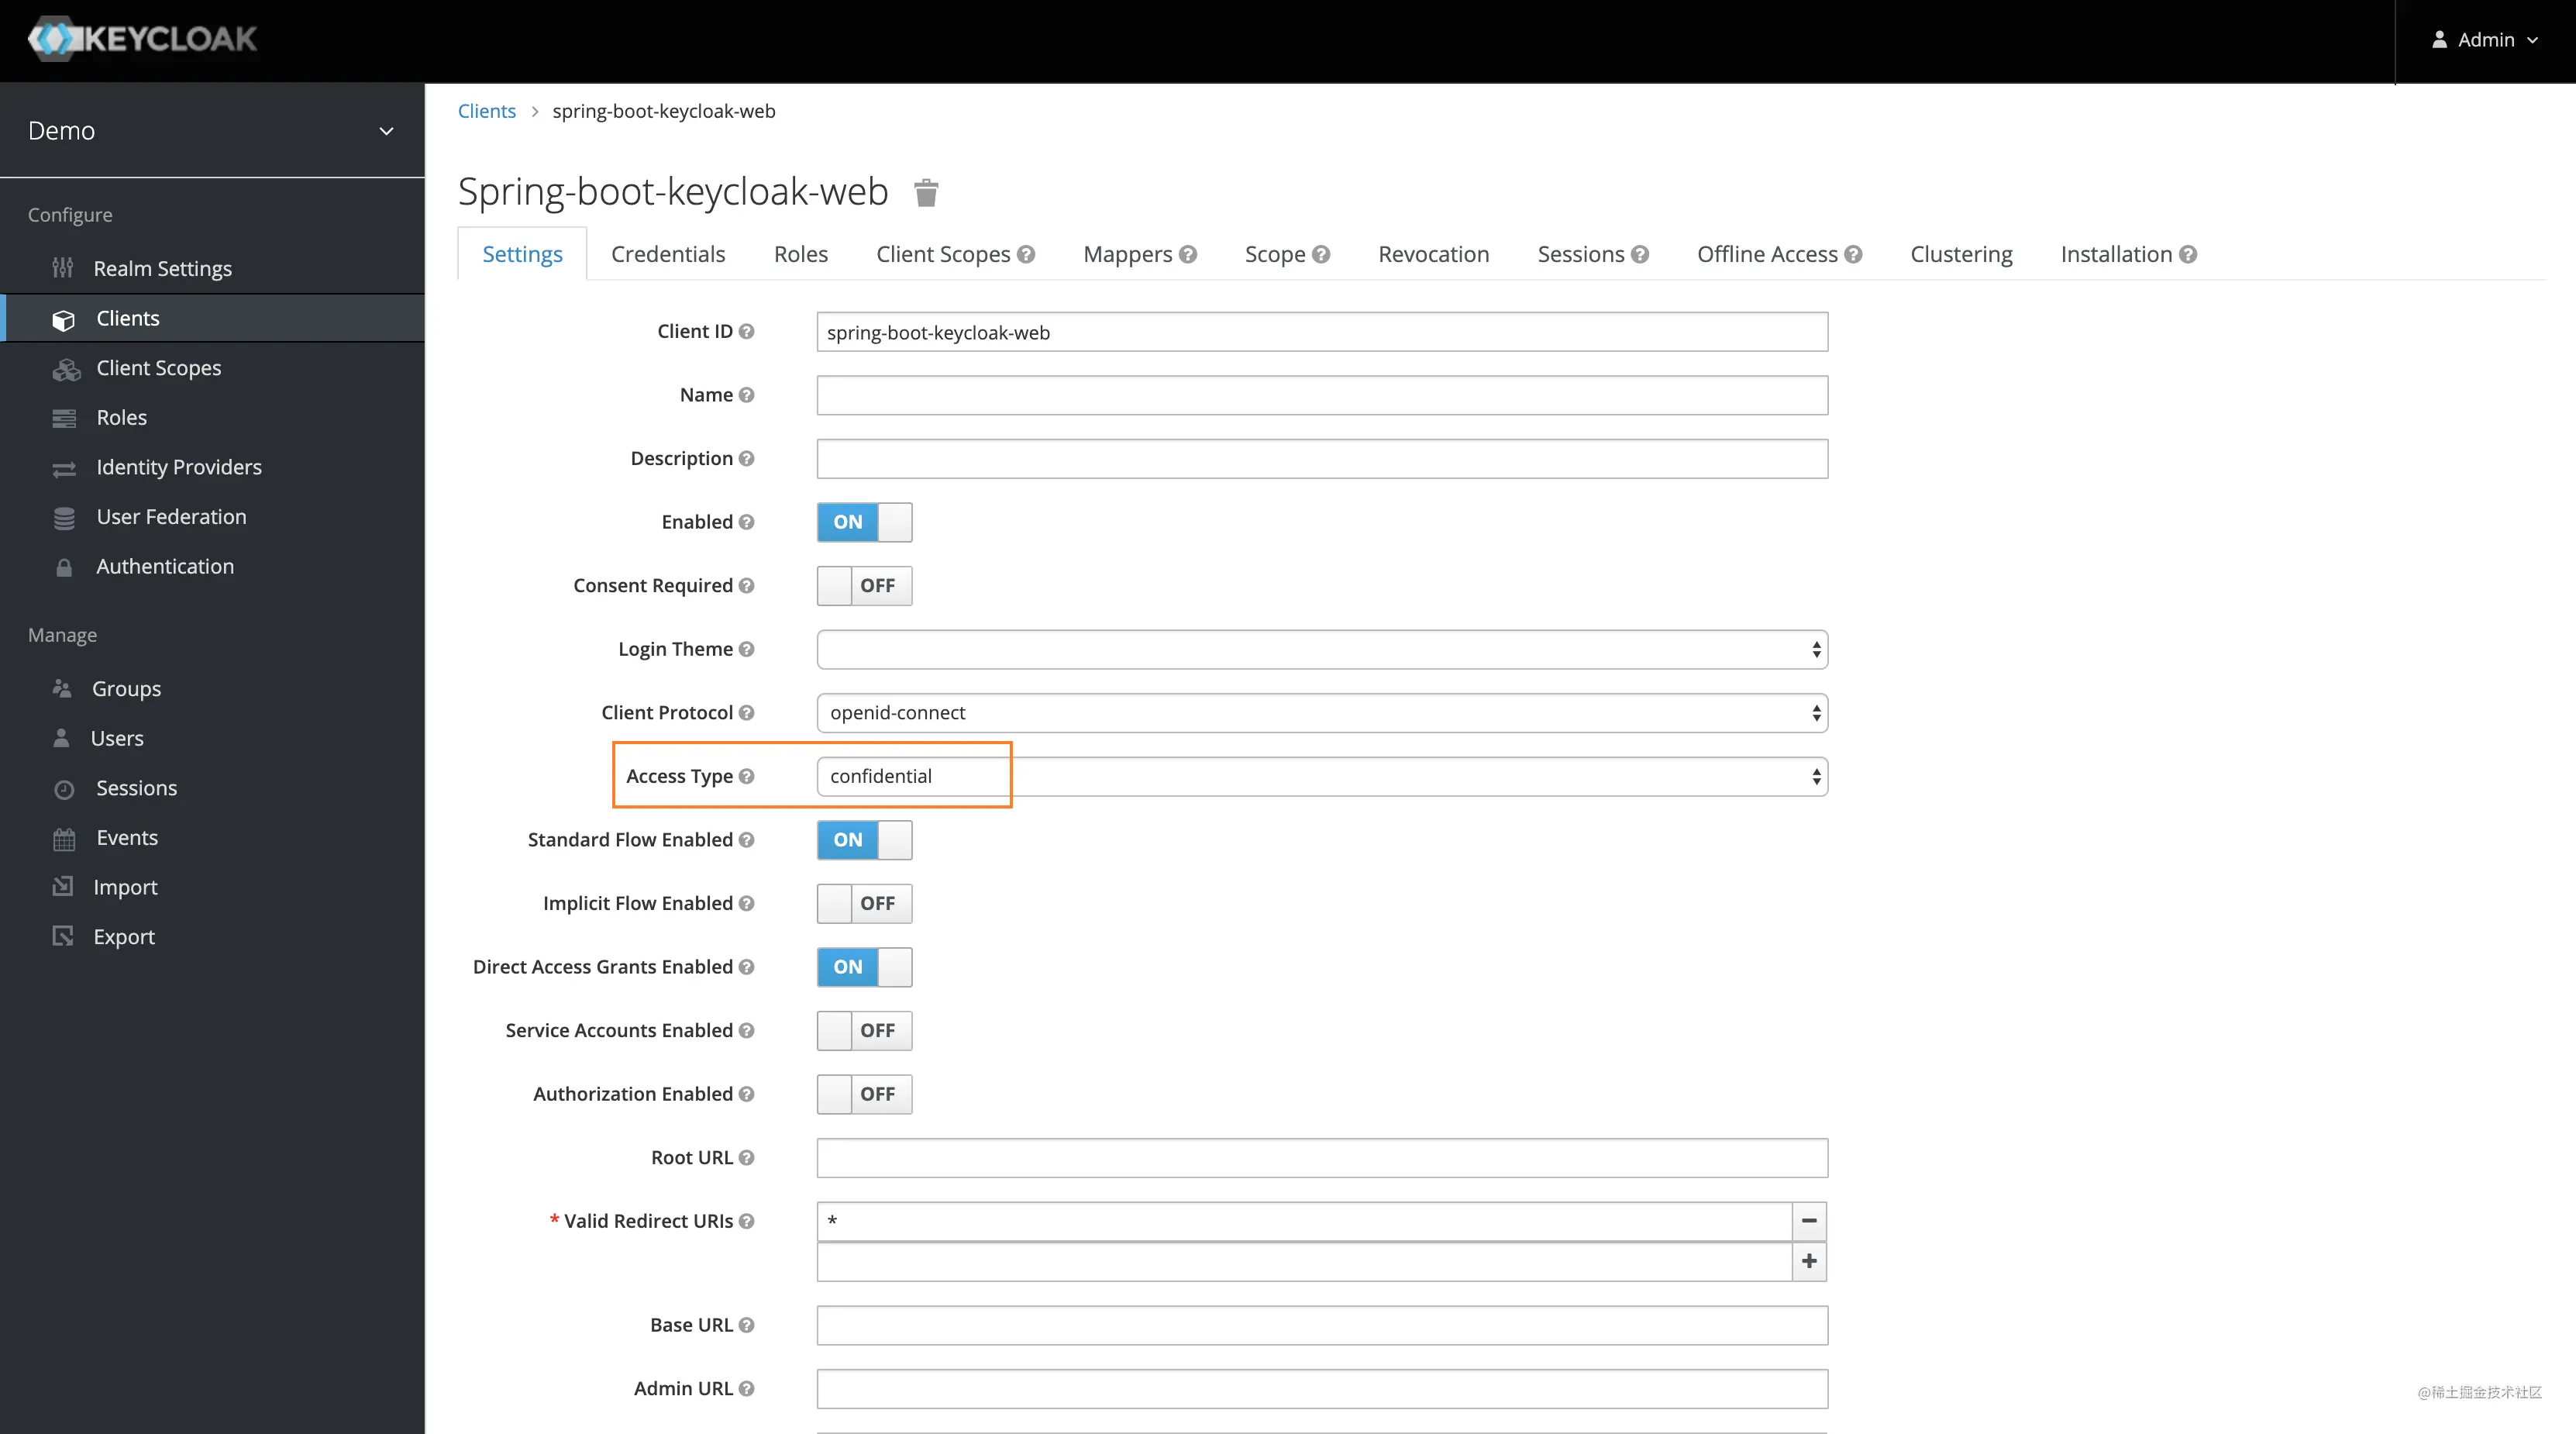Toggle Direct Access Grants Enabled ON
Viewport: 2576px width, 1434px height.
863,966
